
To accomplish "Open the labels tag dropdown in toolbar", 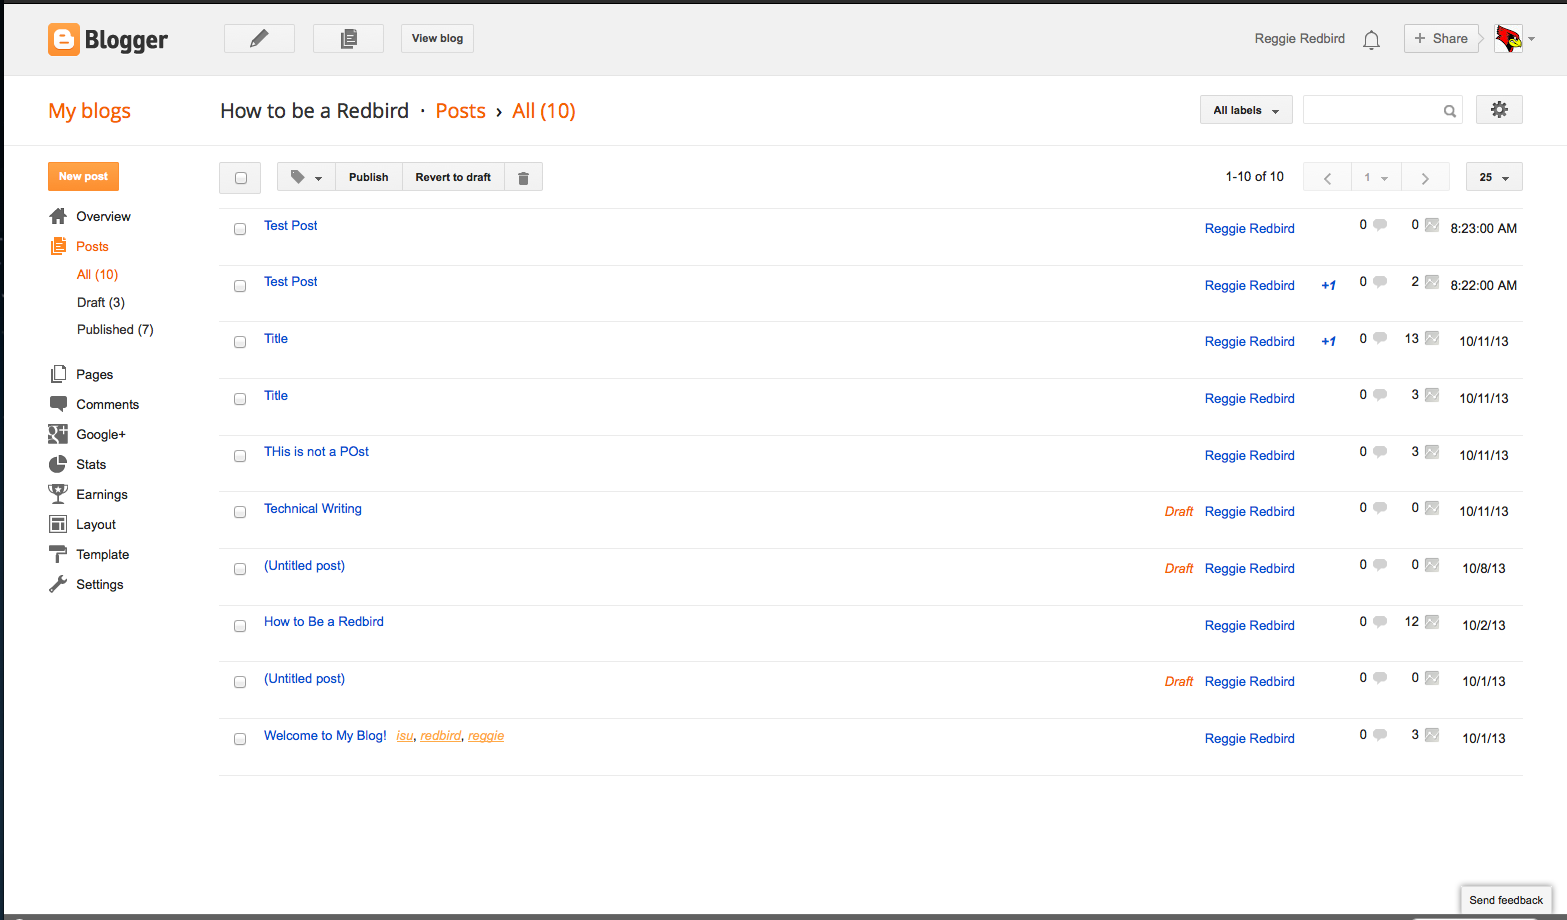I will click(x=304, y=176).
